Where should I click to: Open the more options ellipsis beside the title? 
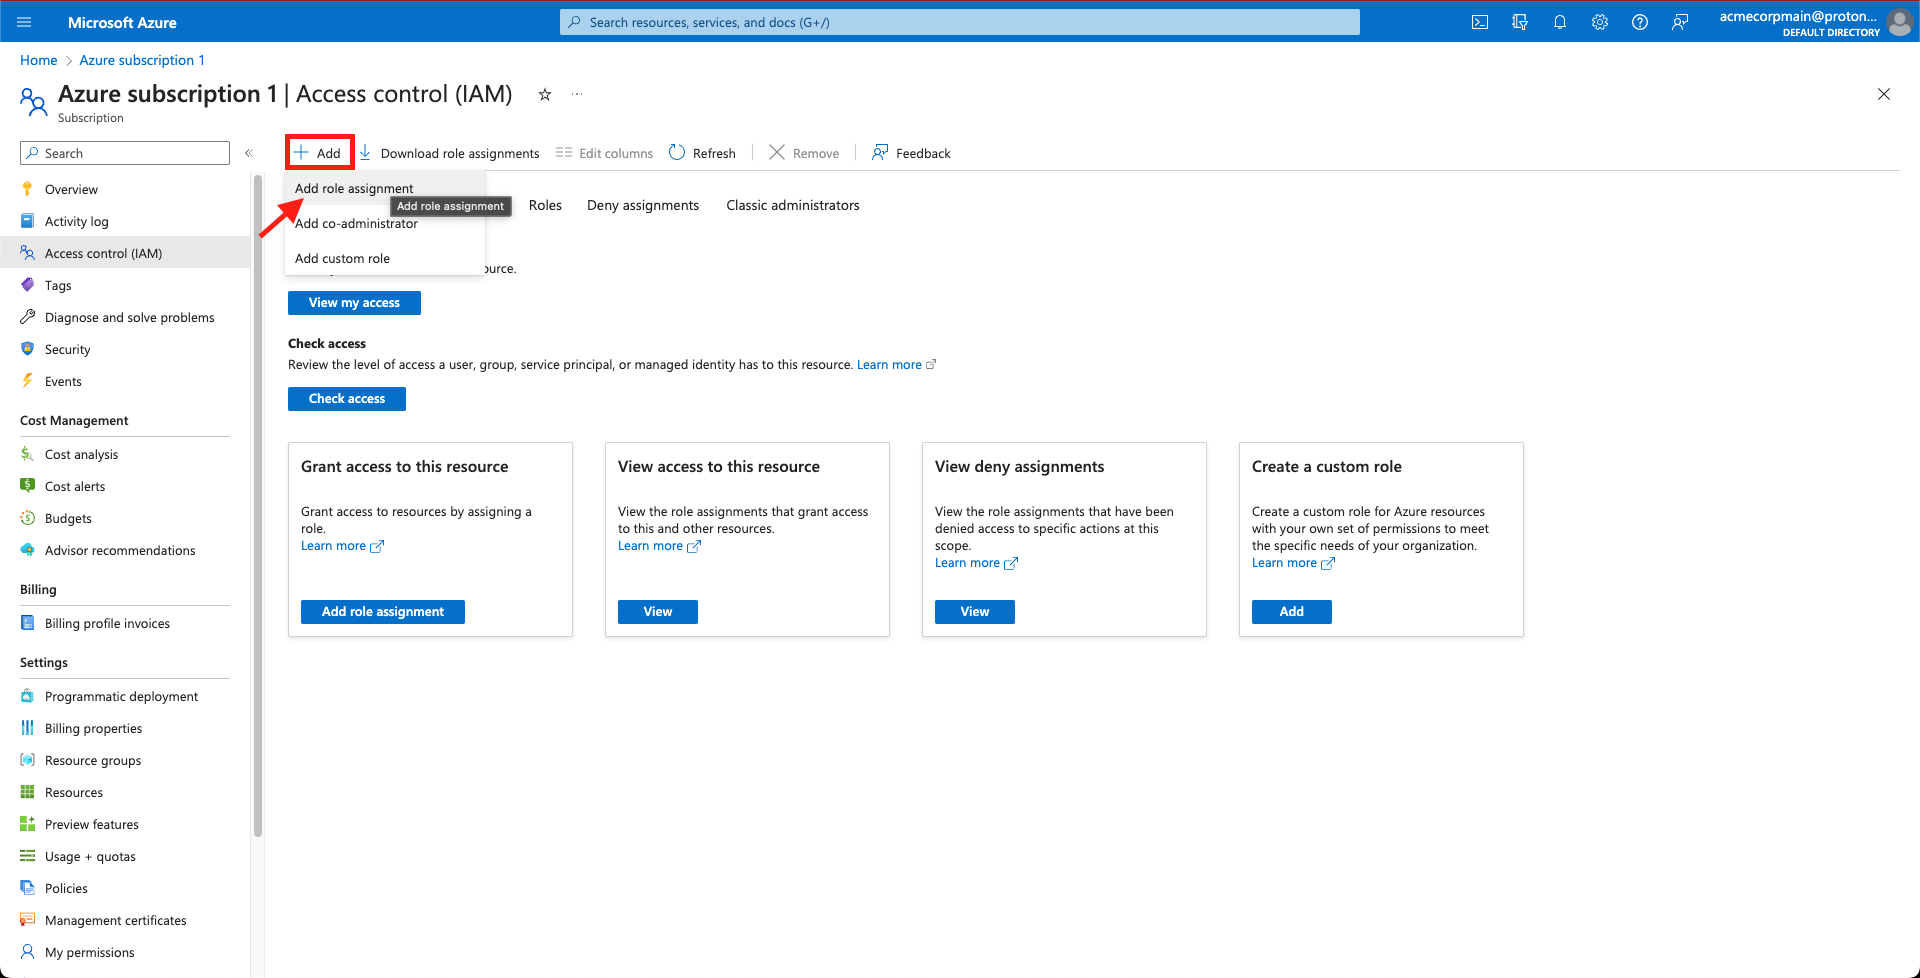point(577,94)
